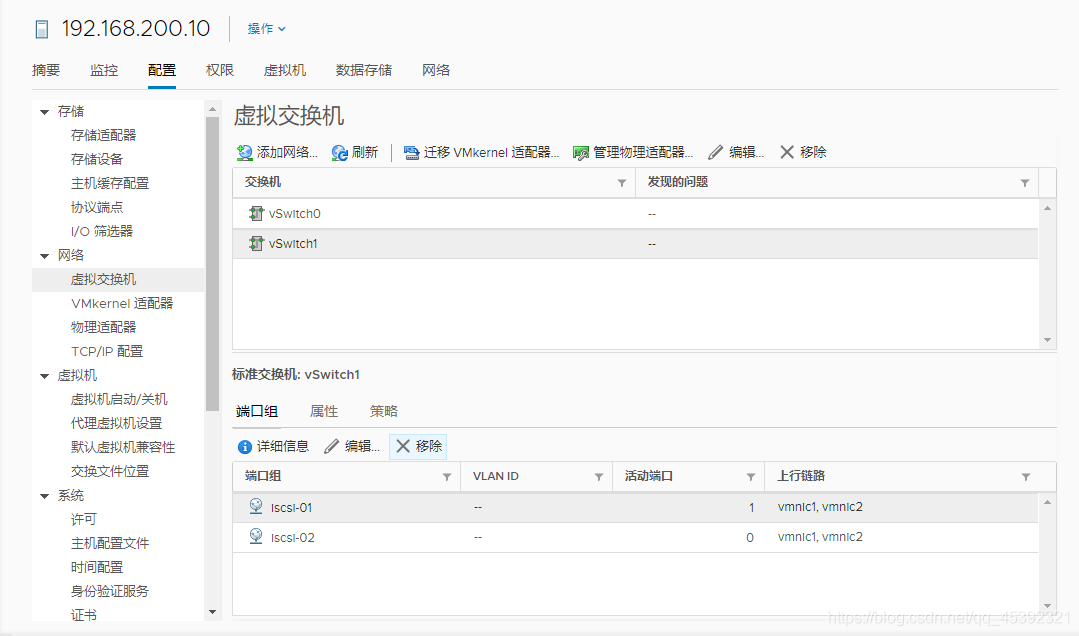Click the iscsi-02 port group icon
This screenshot has width=1079, height=636.
[x=256, y=536]
